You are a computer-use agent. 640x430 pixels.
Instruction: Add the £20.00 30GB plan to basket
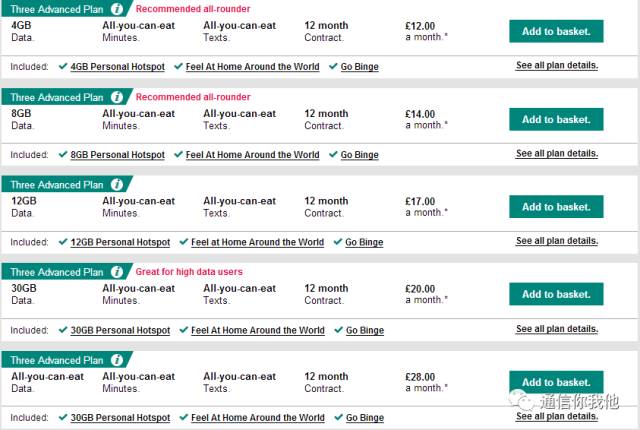point(556,294)
